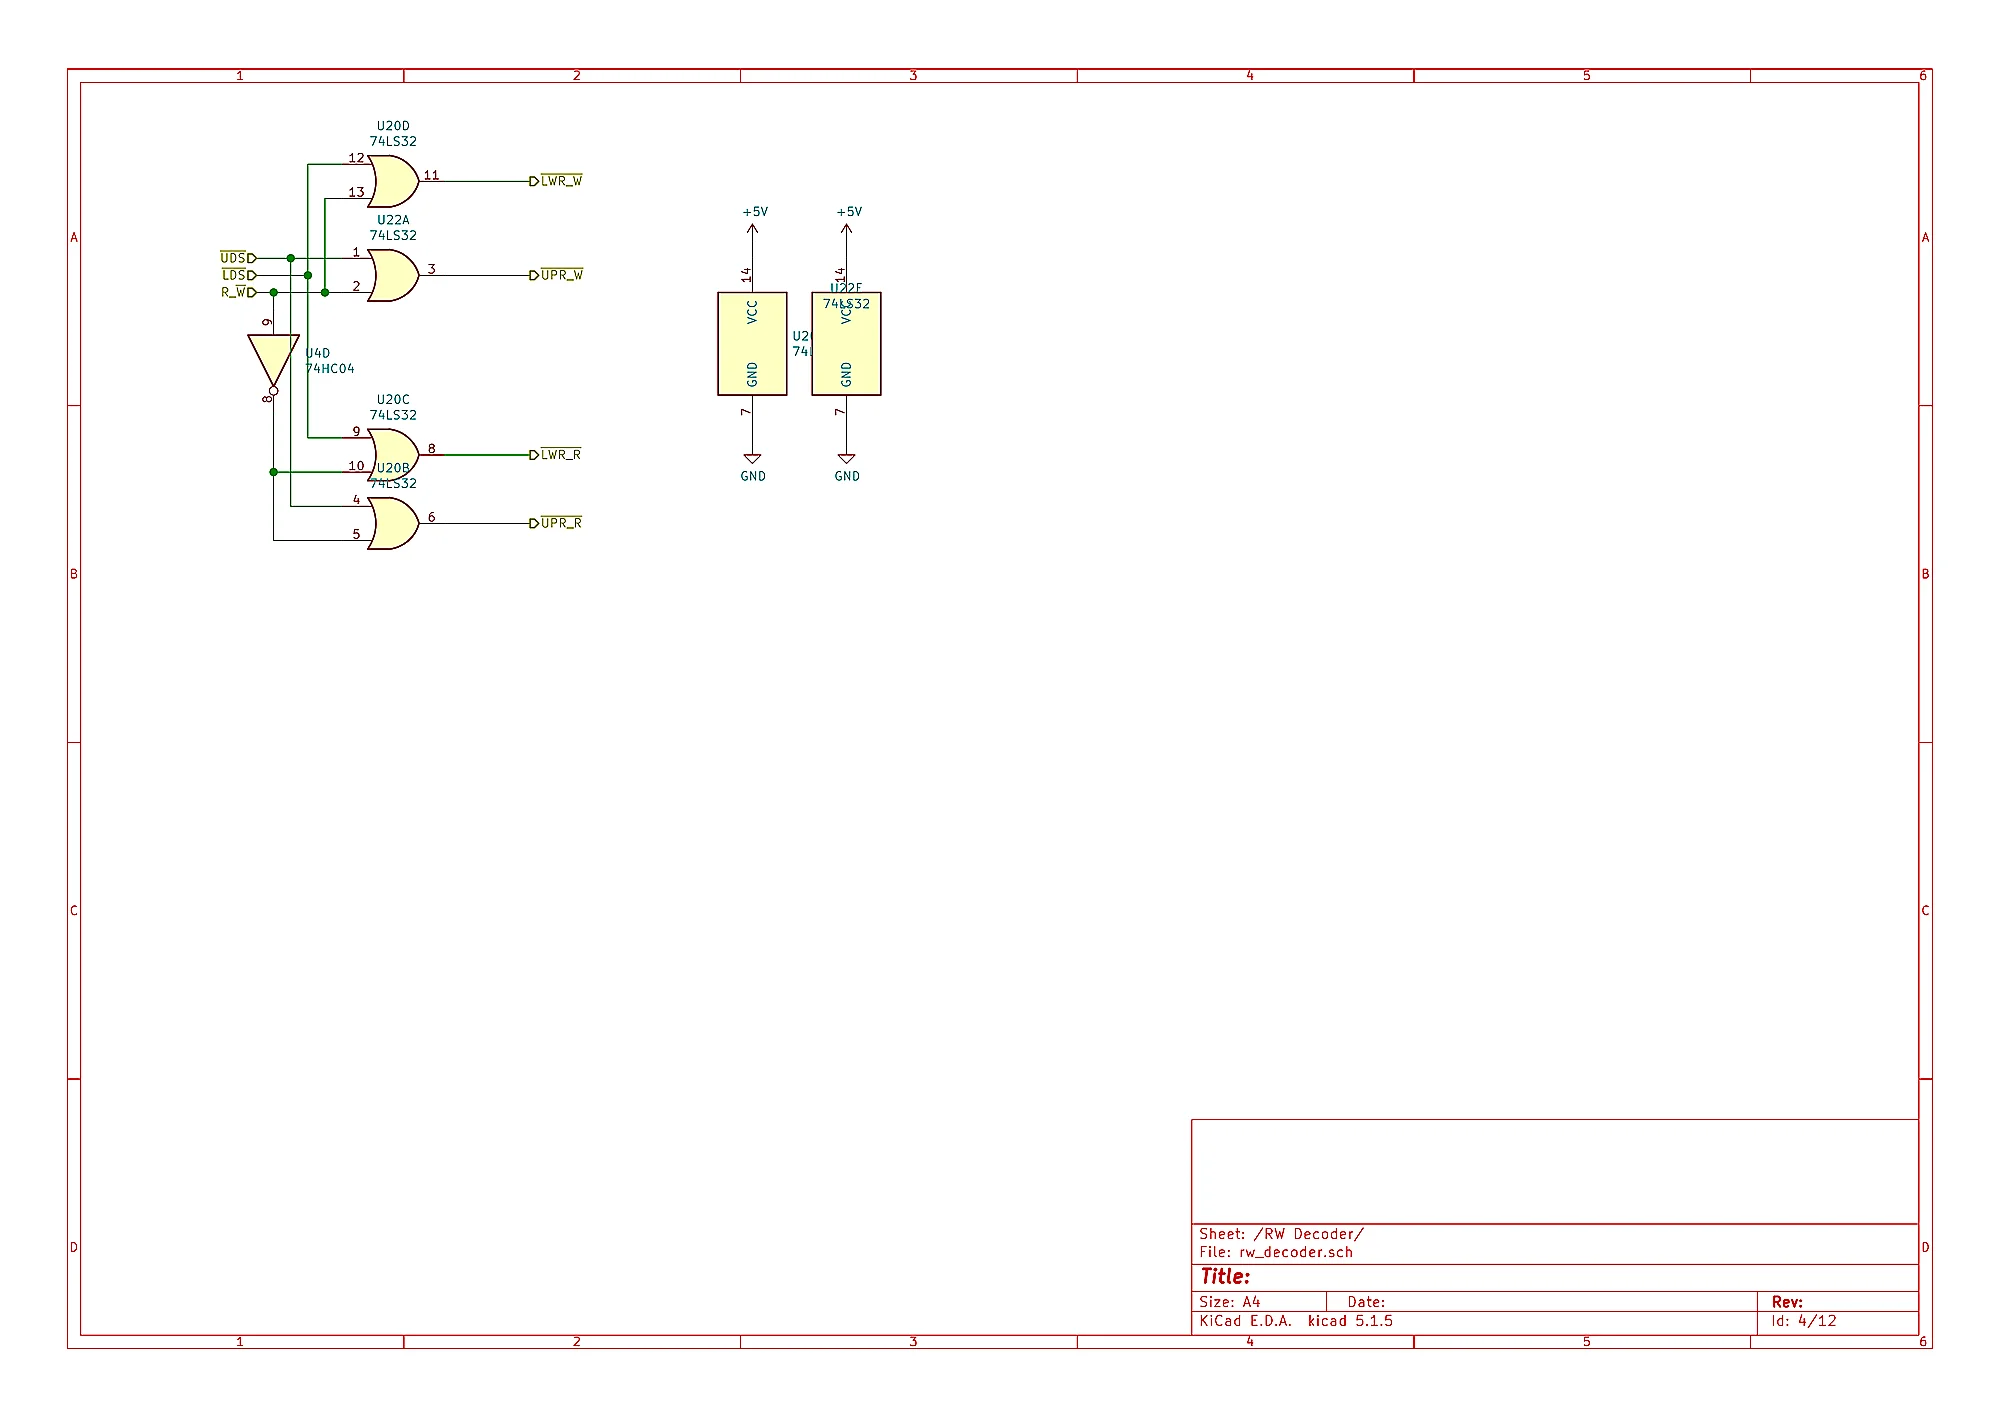The width and height of the screenshot is (2000, 1416).
Task: Click the LDS input label
Action: [234, 275]
